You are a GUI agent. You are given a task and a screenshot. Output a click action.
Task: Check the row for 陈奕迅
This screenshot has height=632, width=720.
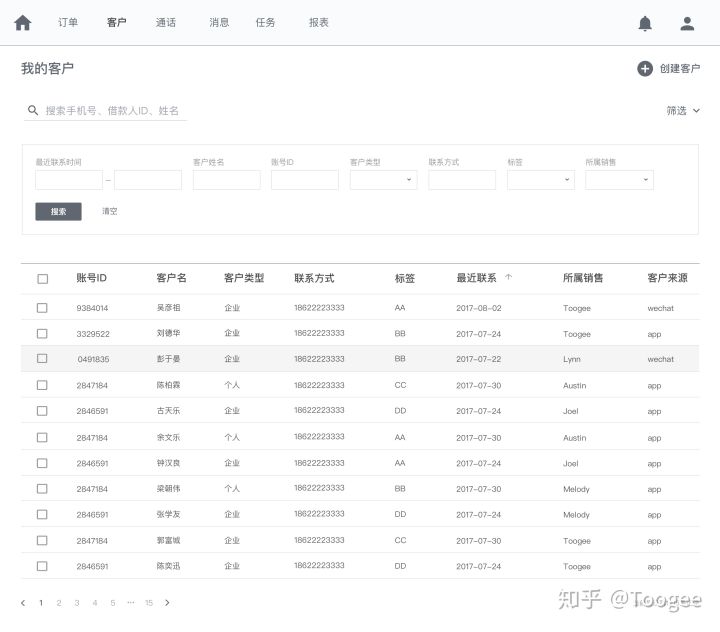tap(42, 566)
